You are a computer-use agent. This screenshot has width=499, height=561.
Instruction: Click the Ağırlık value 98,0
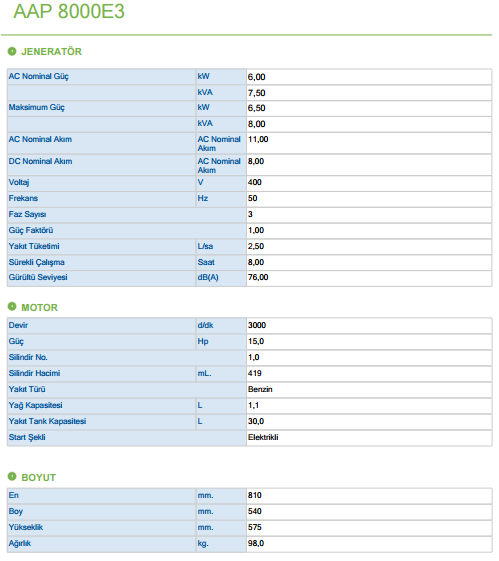tap(256, 543)
